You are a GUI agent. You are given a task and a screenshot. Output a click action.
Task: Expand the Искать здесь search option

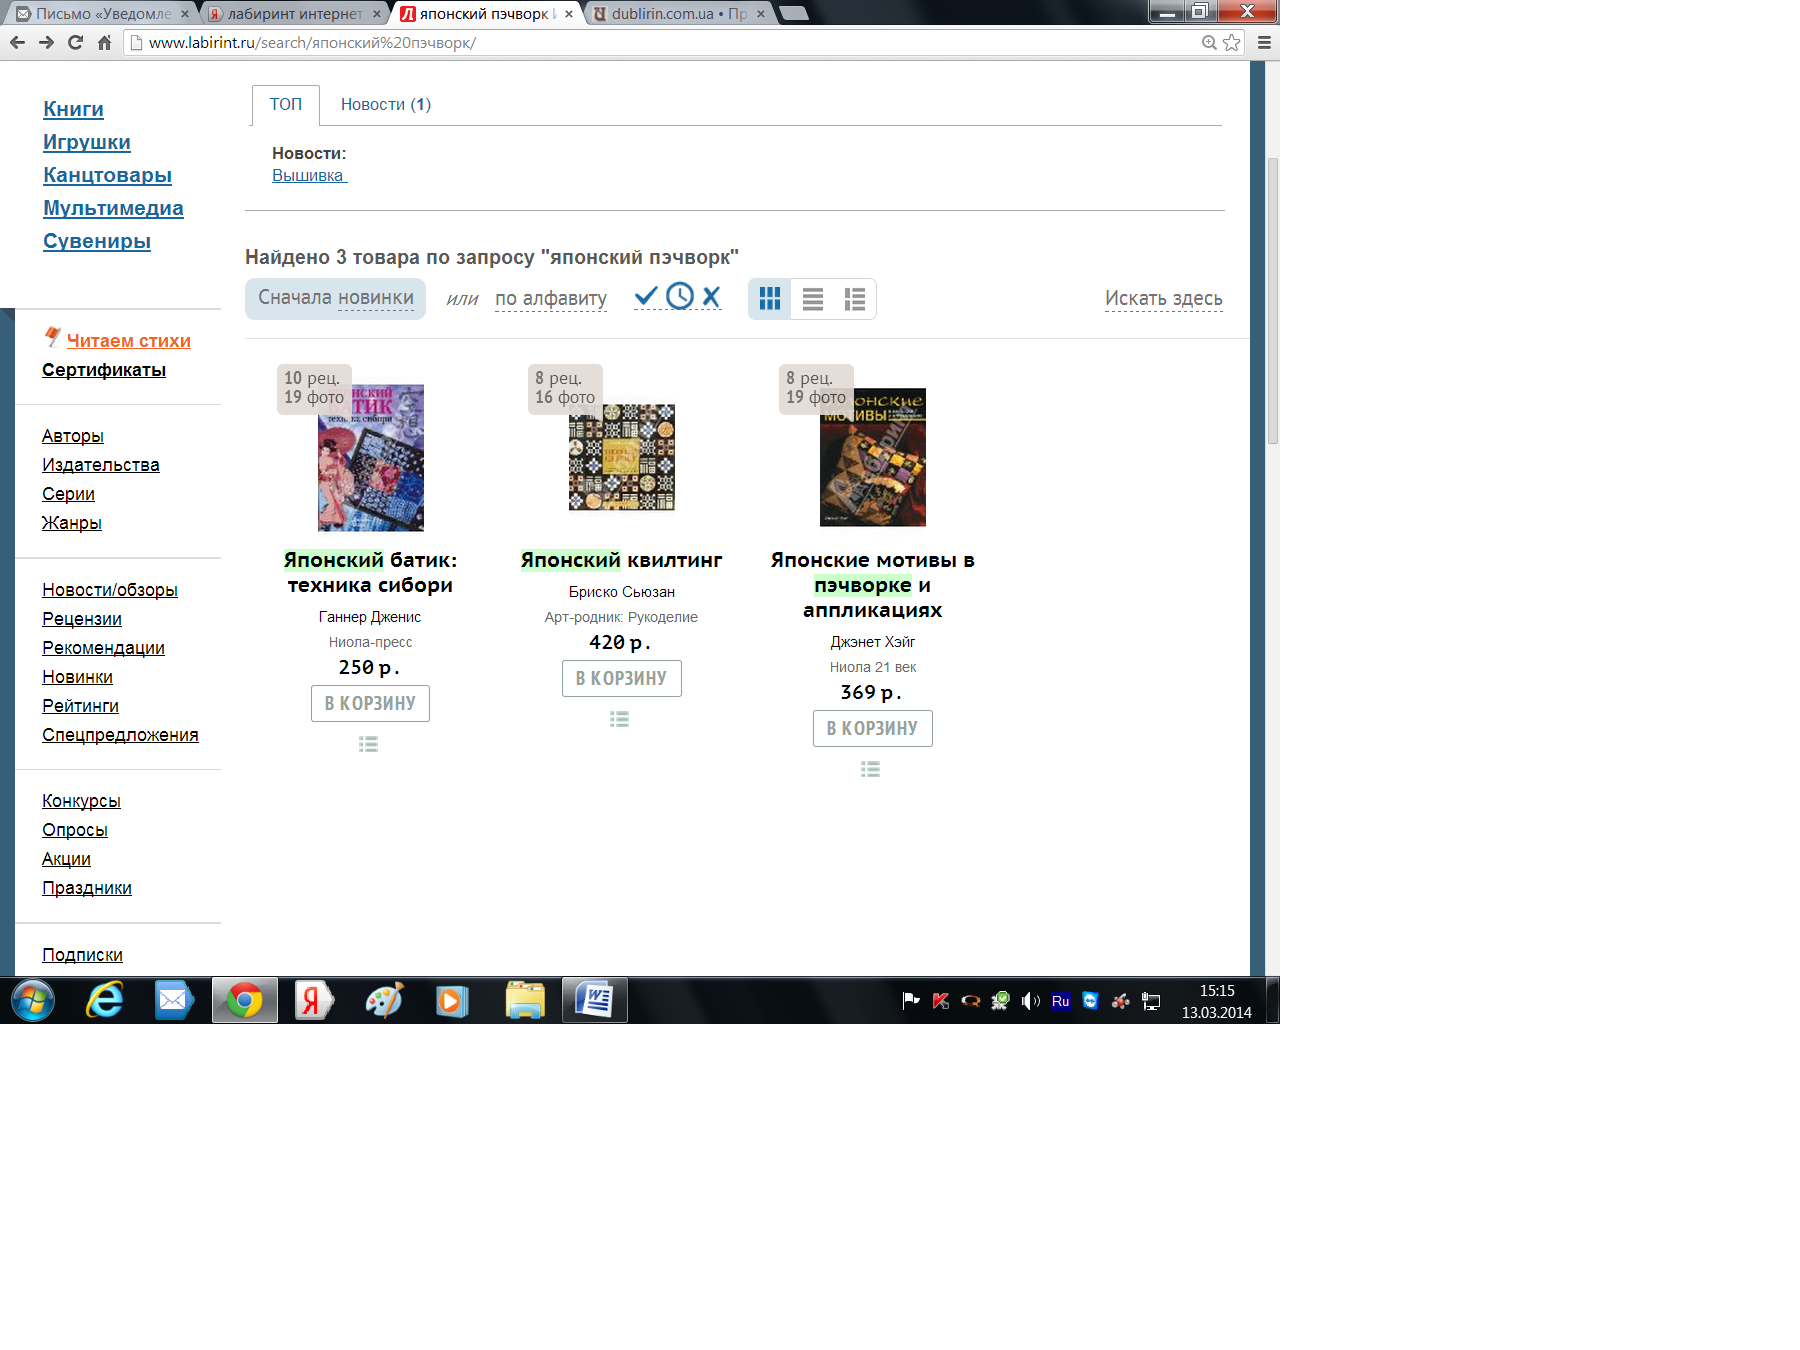(x=1163, y=298)
